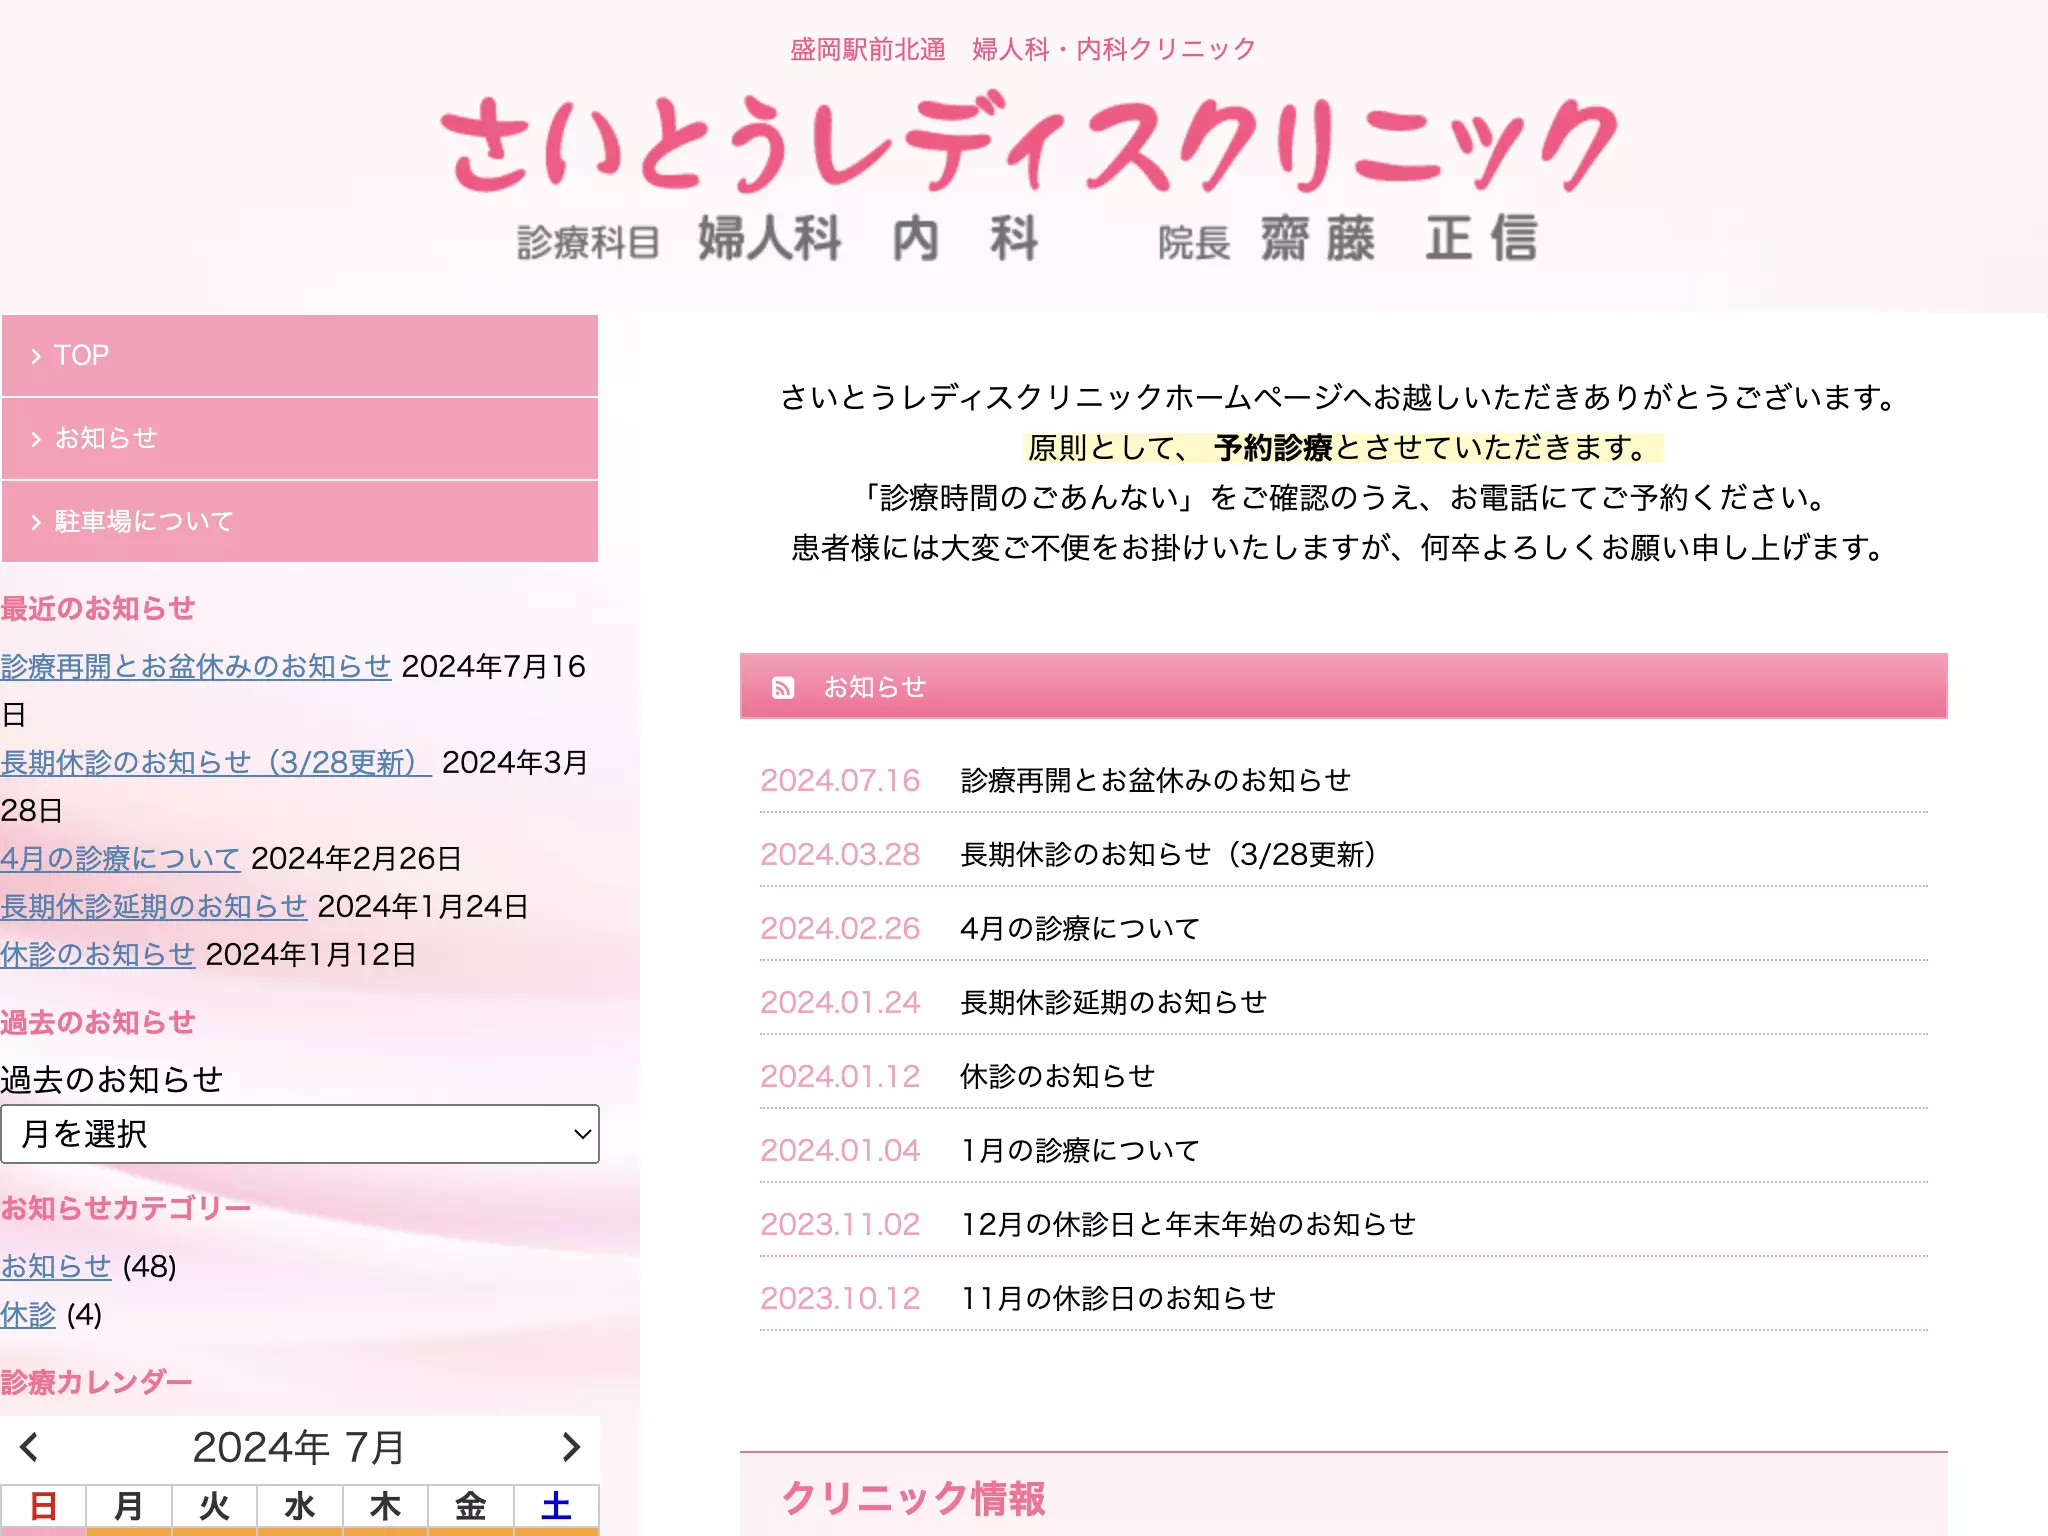Open sidebar link 診療再開とお盆休みのお知らせ
The width and height of the screenshot is (2048, 1536).
pos(196,666)
